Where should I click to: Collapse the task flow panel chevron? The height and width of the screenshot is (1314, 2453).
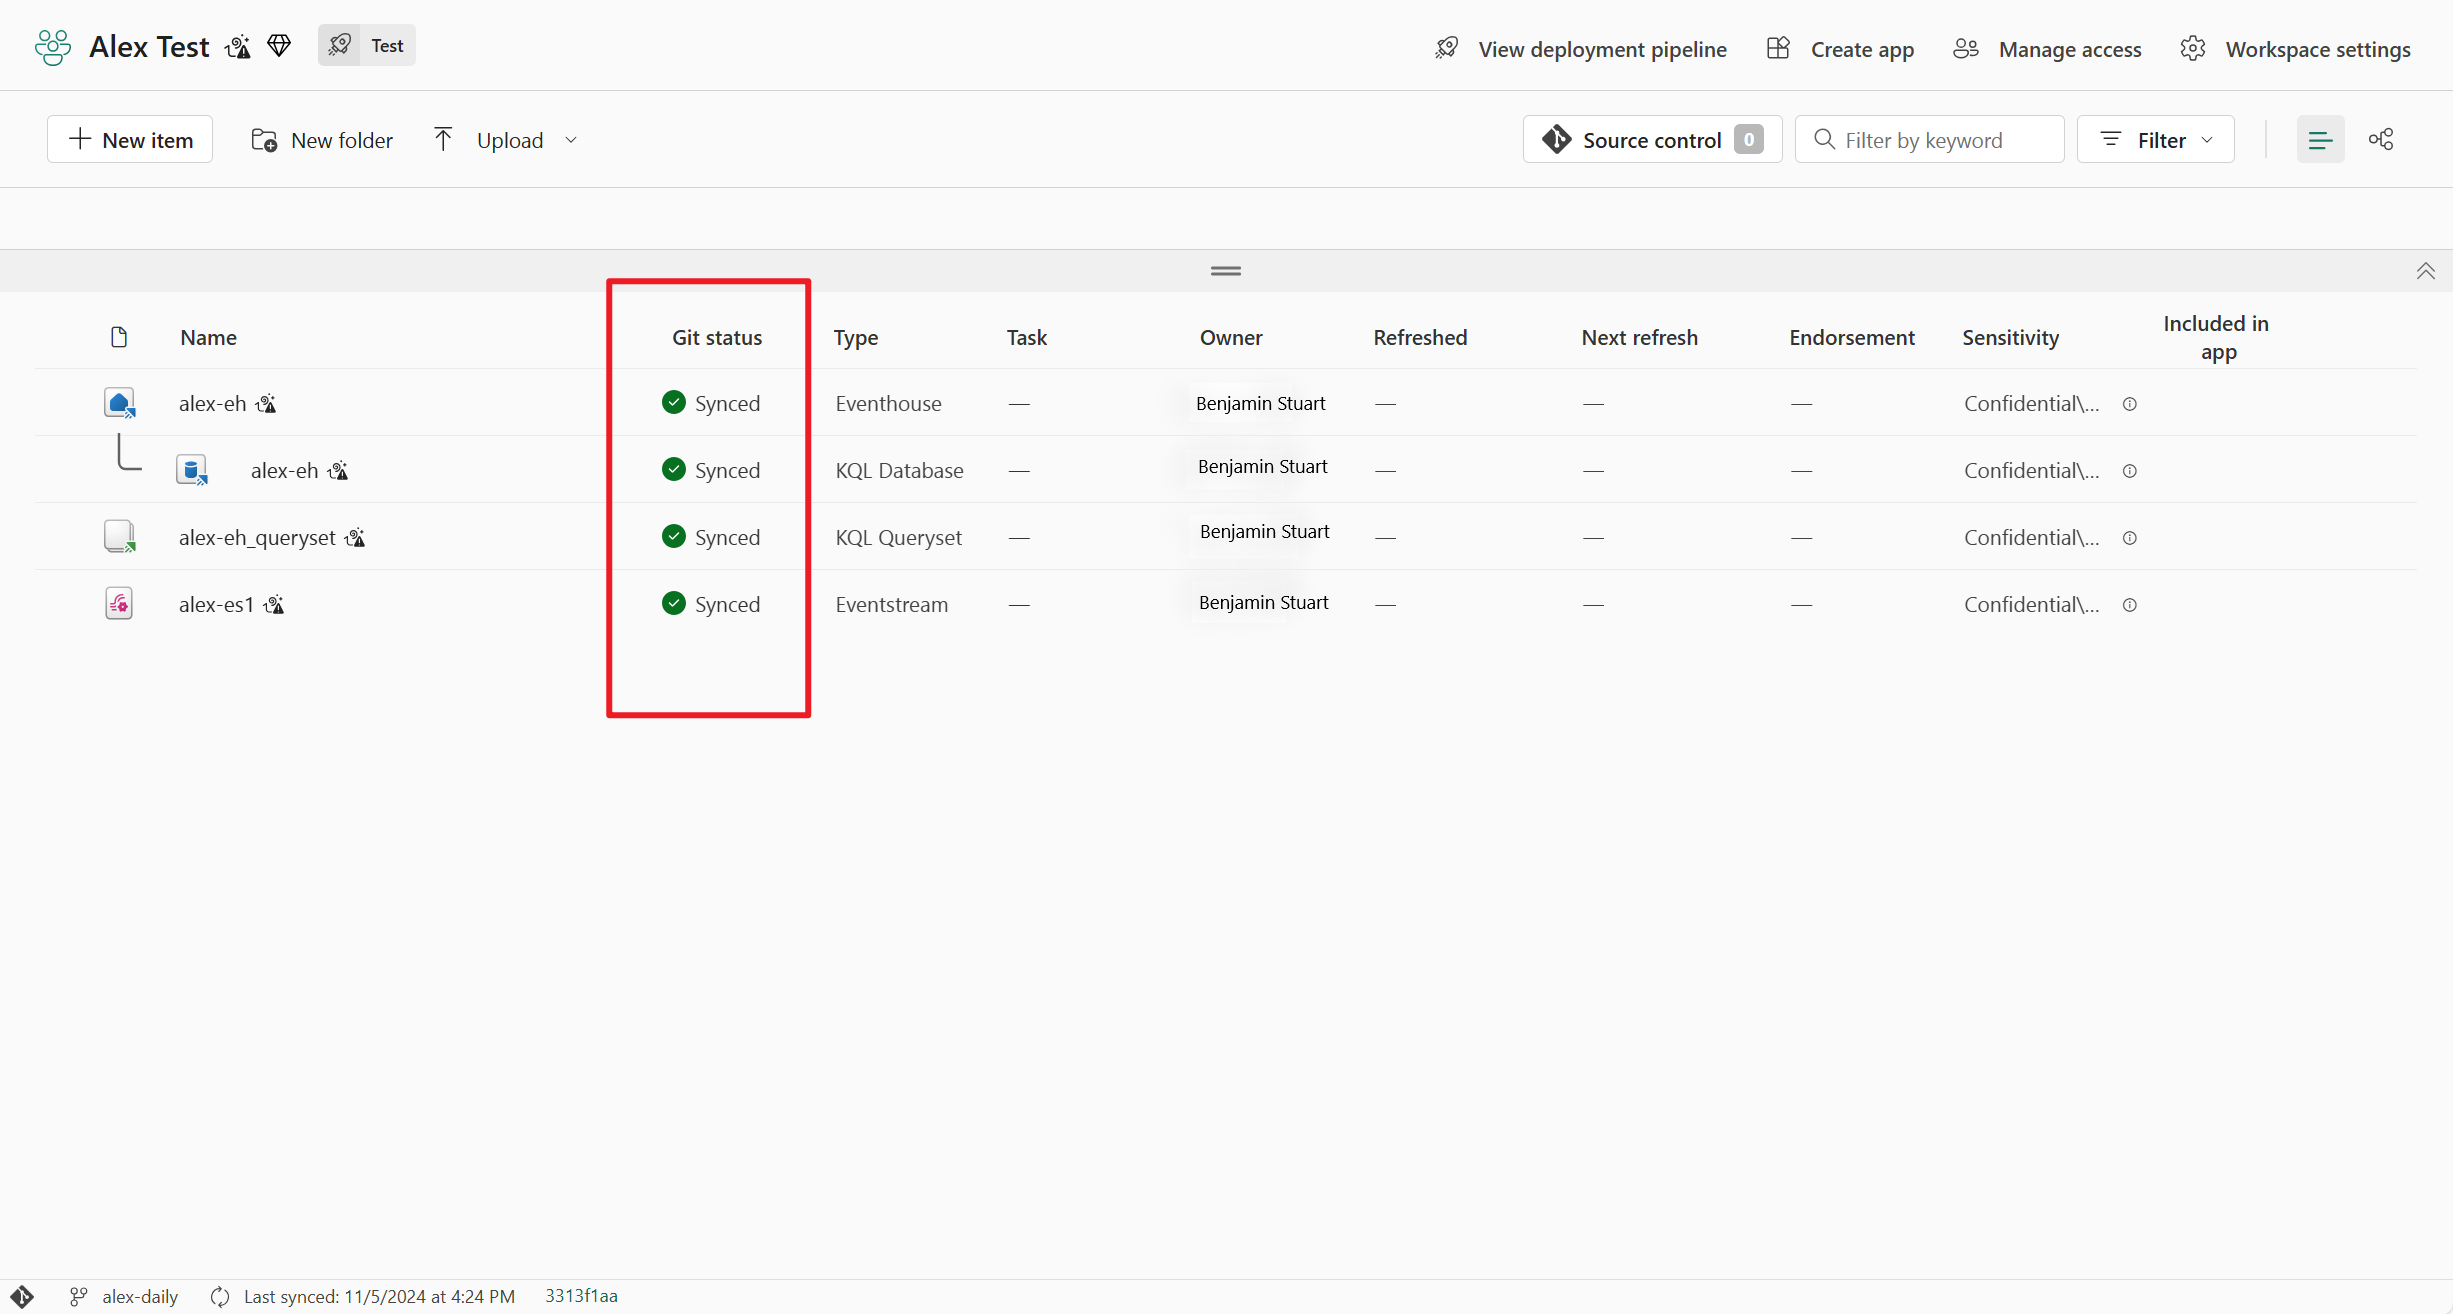(x=2425, y=271)
